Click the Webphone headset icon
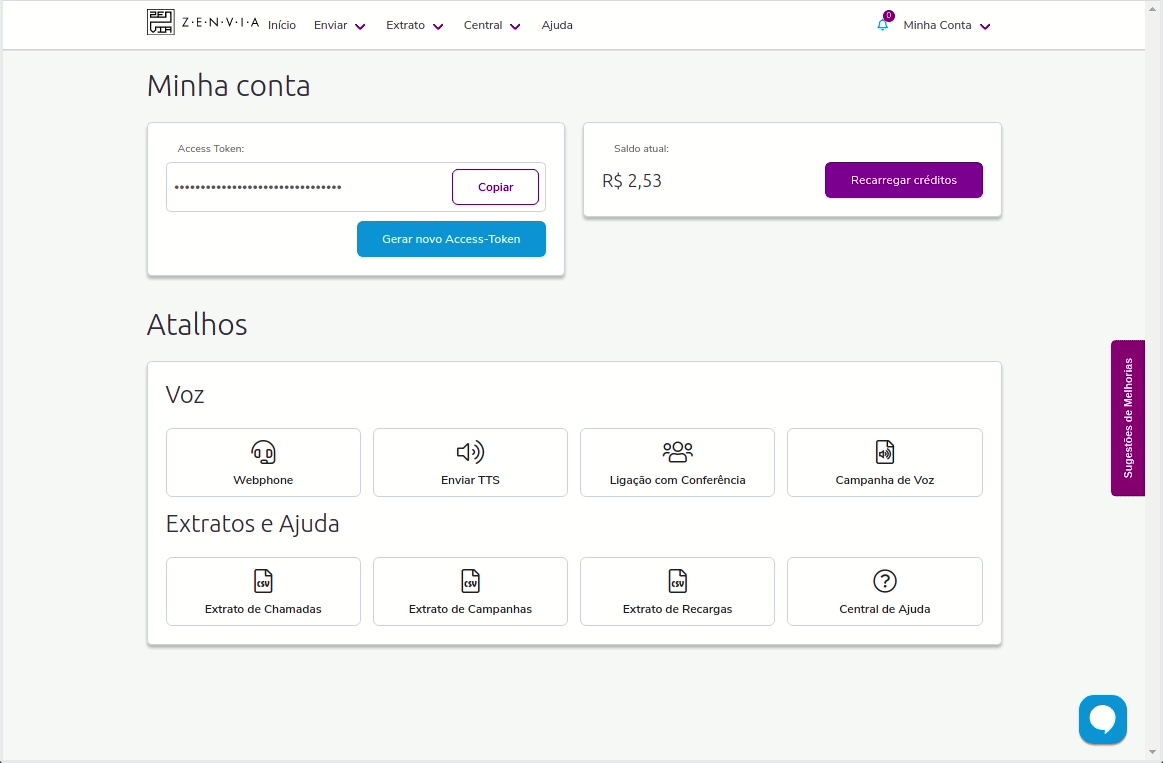 click(263, 452)
